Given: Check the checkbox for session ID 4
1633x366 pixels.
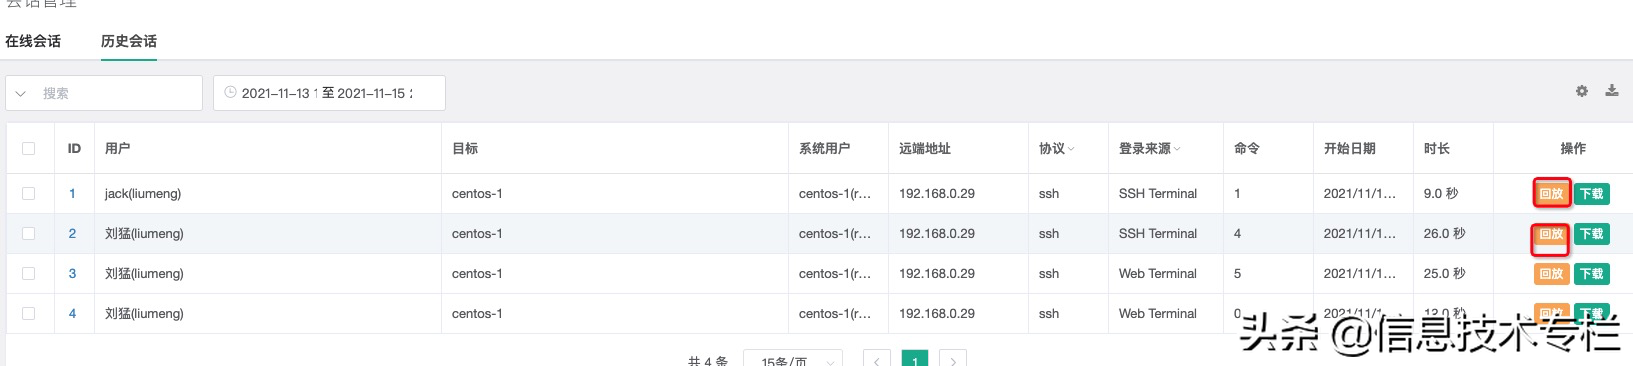Looking at the screenshot, I should [x=28, y=313].
